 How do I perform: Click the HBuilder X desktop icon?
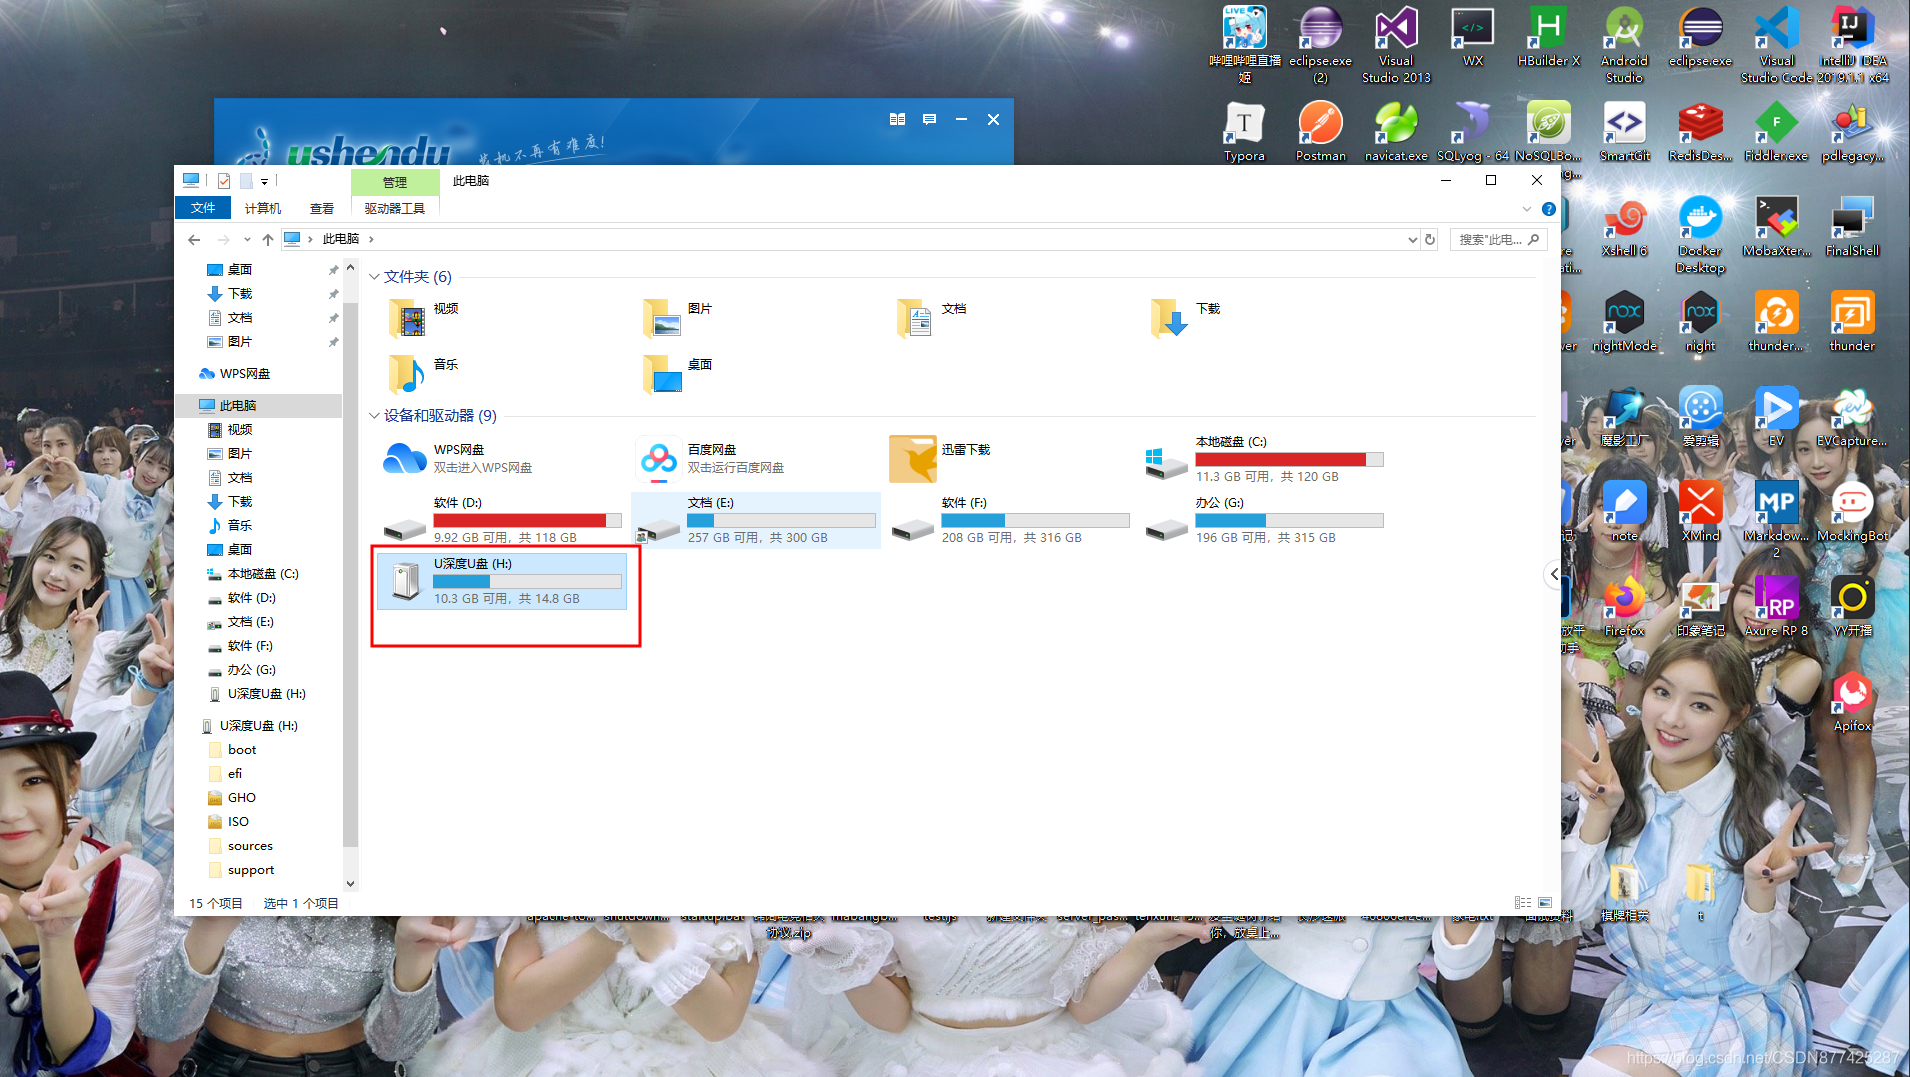[x=1548, y=37]
